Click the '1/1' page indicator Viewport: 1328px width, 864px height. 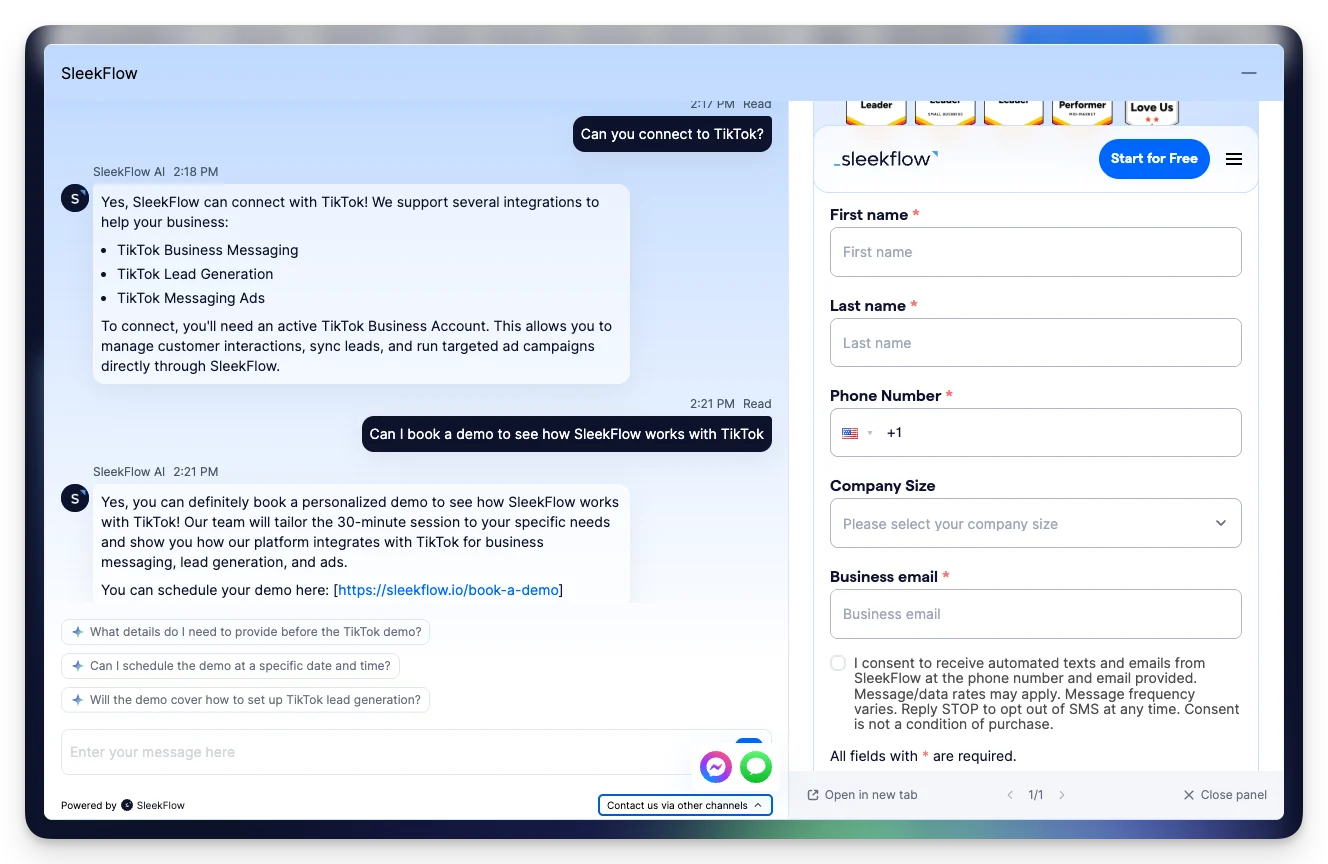pyautogui.click(x=1036, y=795)
